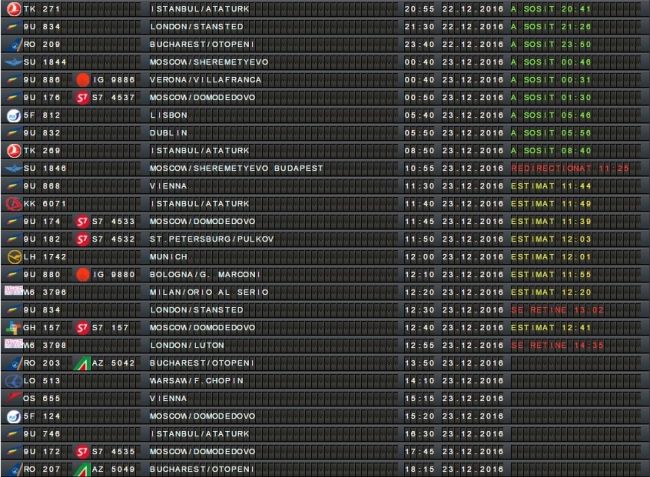Select the ST.PETERSBURG/PULKOV destination
This screenshot has width=650, height=477.
coord(212,239)
